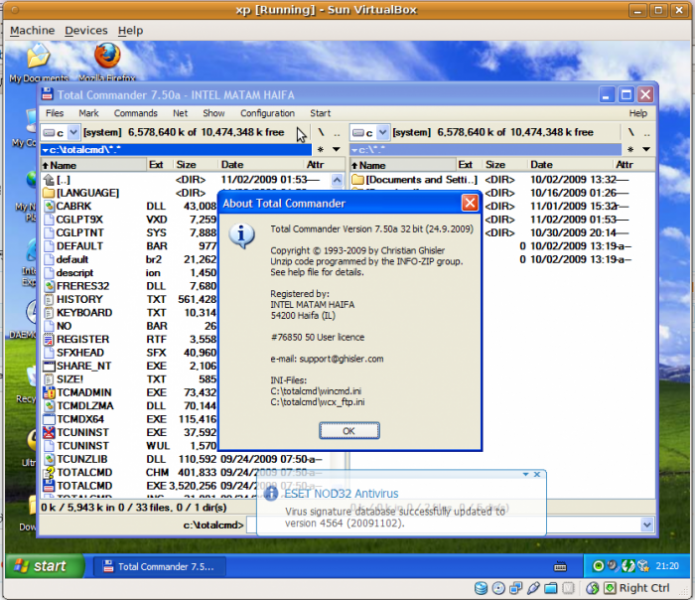The height and width of the screenshot is (600, 695).
Task: Click OK in About Total Commander dialog
Action: tap(349, 431)
